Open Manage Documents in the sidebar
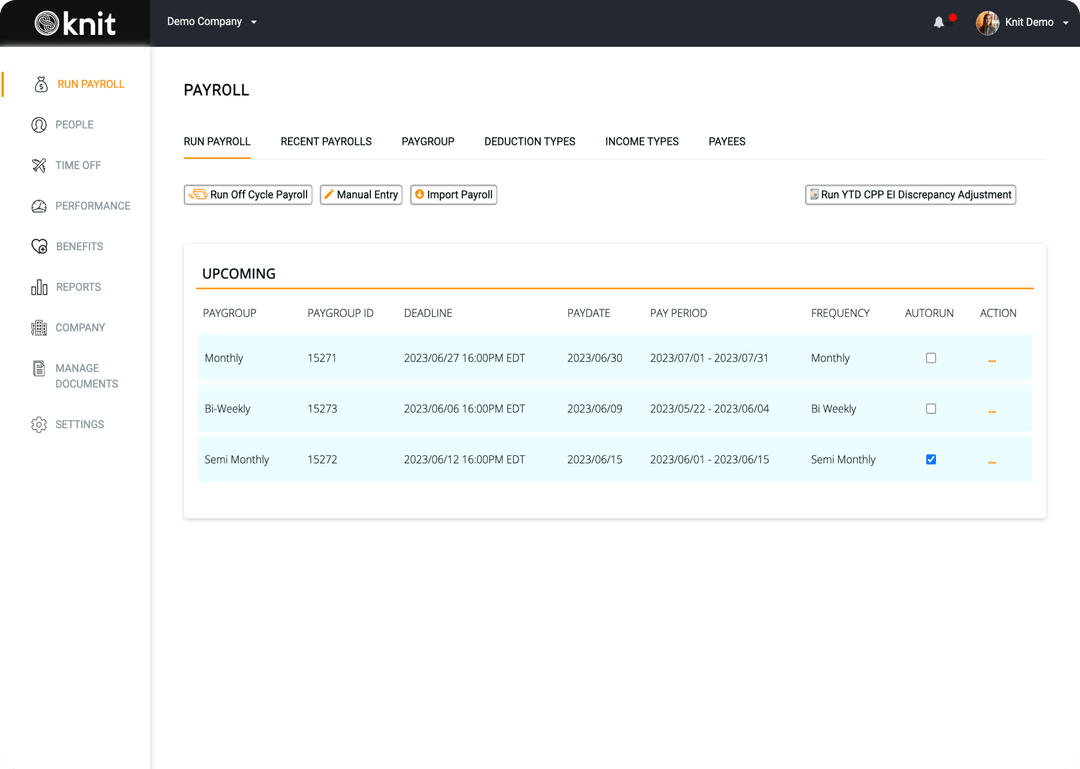The height and width of the screenshot is (769, 1080). [x=40, y=376]
